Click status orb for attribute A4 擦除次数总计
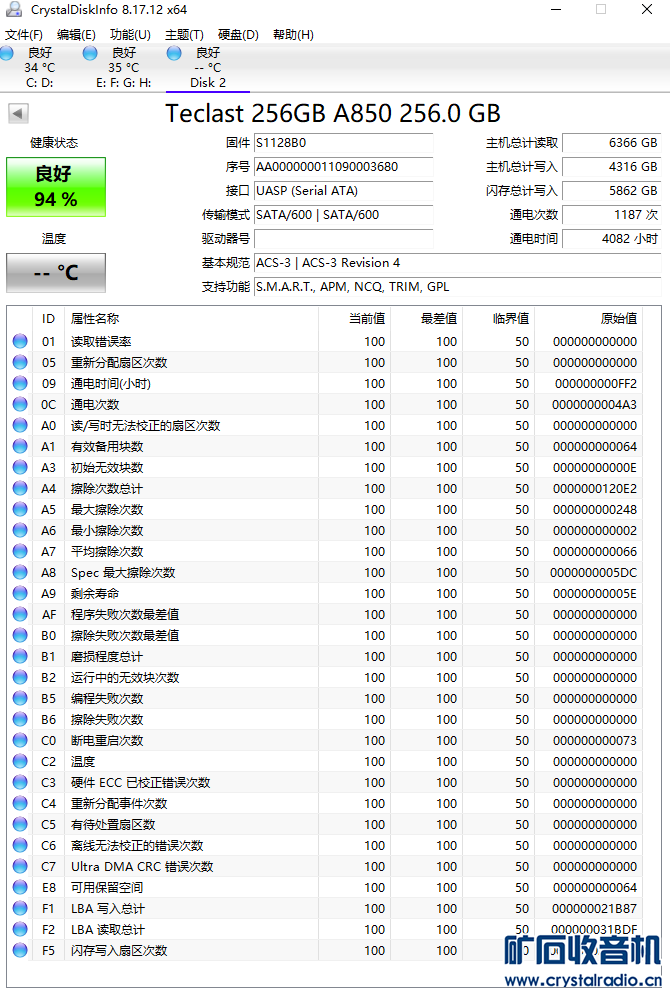The width and height of the screenshot is (670, 993). (x=20, y=488)
